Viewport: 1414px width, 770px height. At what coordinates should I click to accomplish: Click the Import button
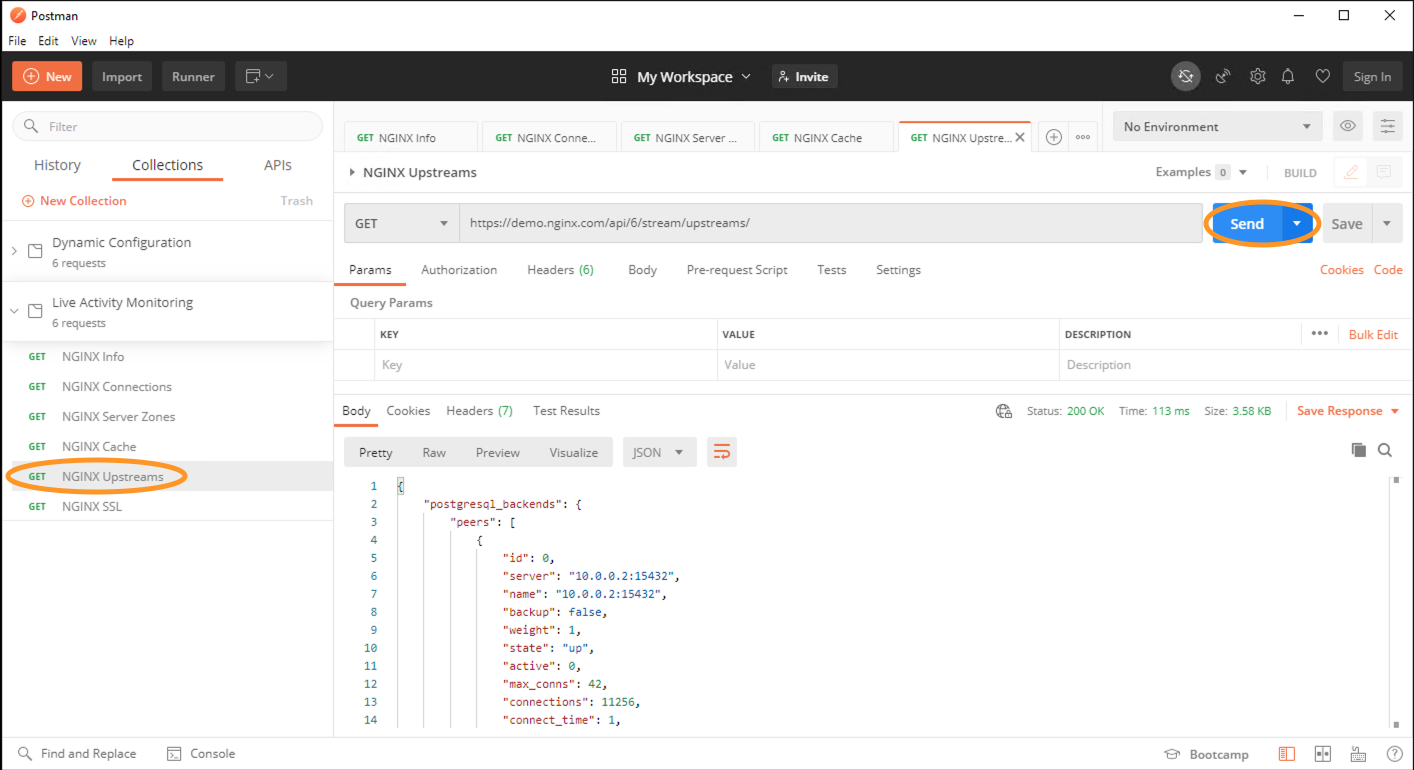click(122, 77)
